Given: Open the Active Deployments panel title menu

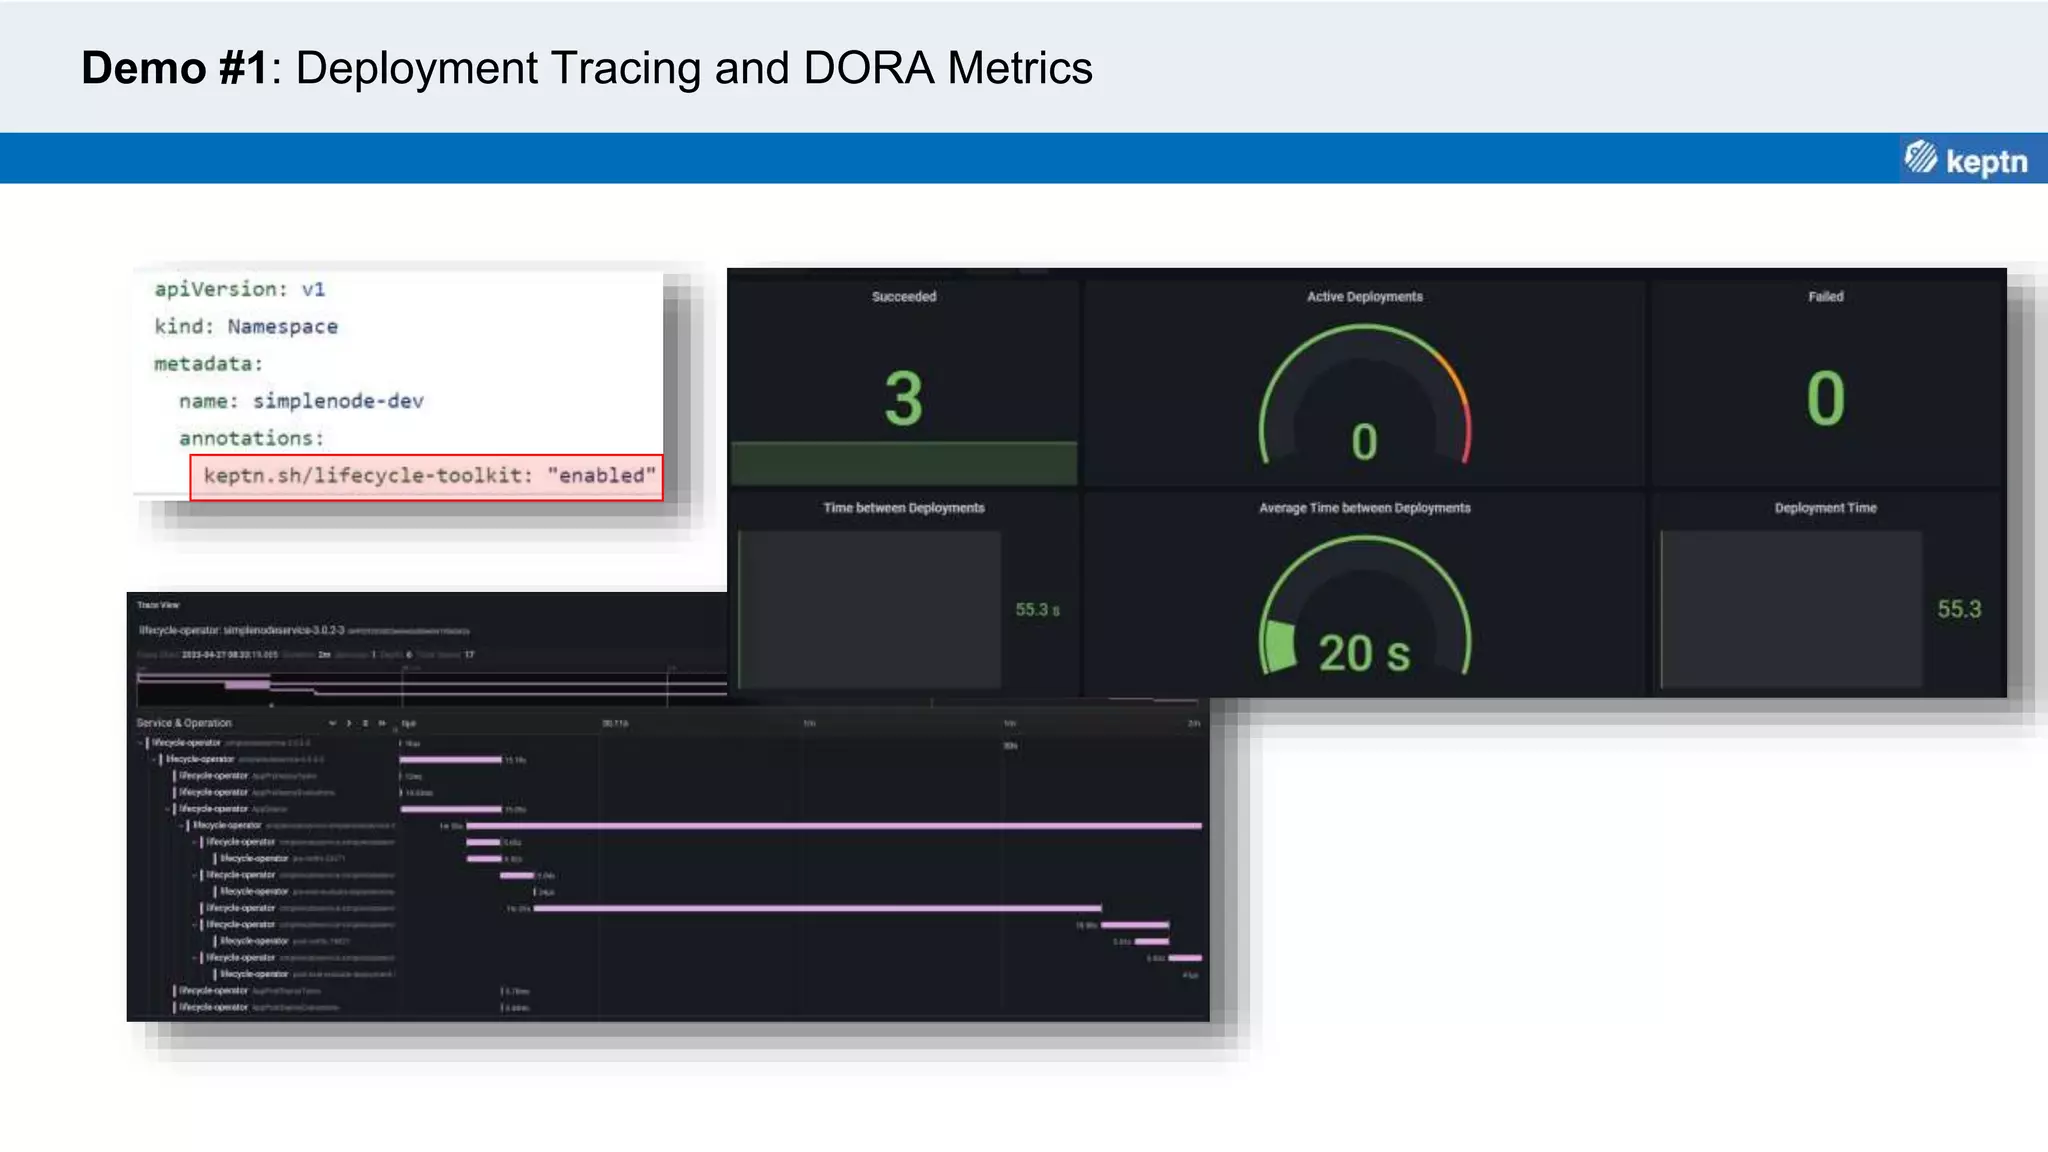Looking at the screenshot, I should point(1364,297).
